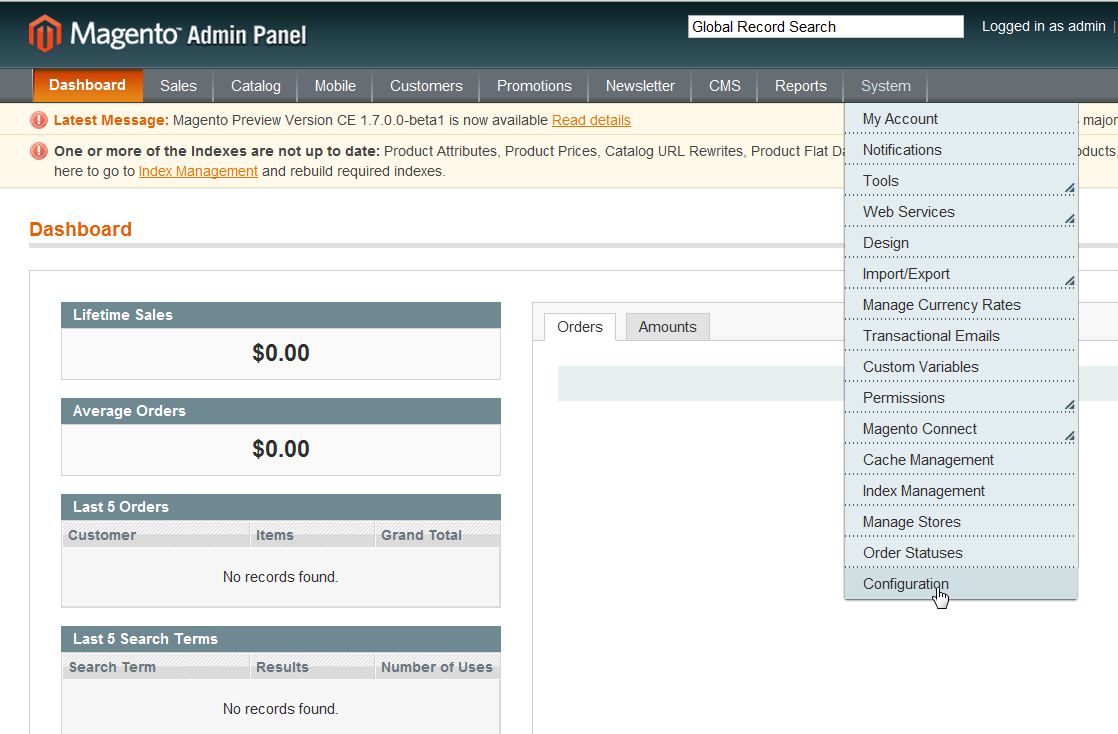
Task: Switch to the Amounts tab
Action: point(667,327)
